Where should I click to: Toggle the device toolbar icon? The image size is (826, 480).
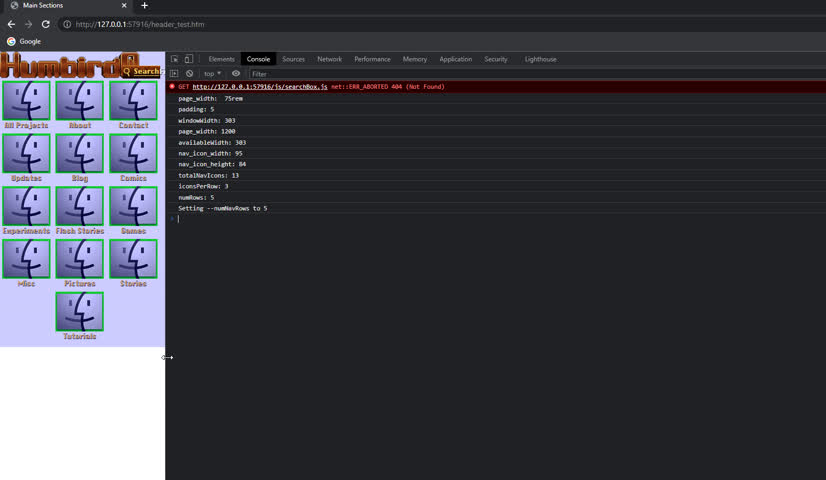pyautogui.click(x=188, y=59)
